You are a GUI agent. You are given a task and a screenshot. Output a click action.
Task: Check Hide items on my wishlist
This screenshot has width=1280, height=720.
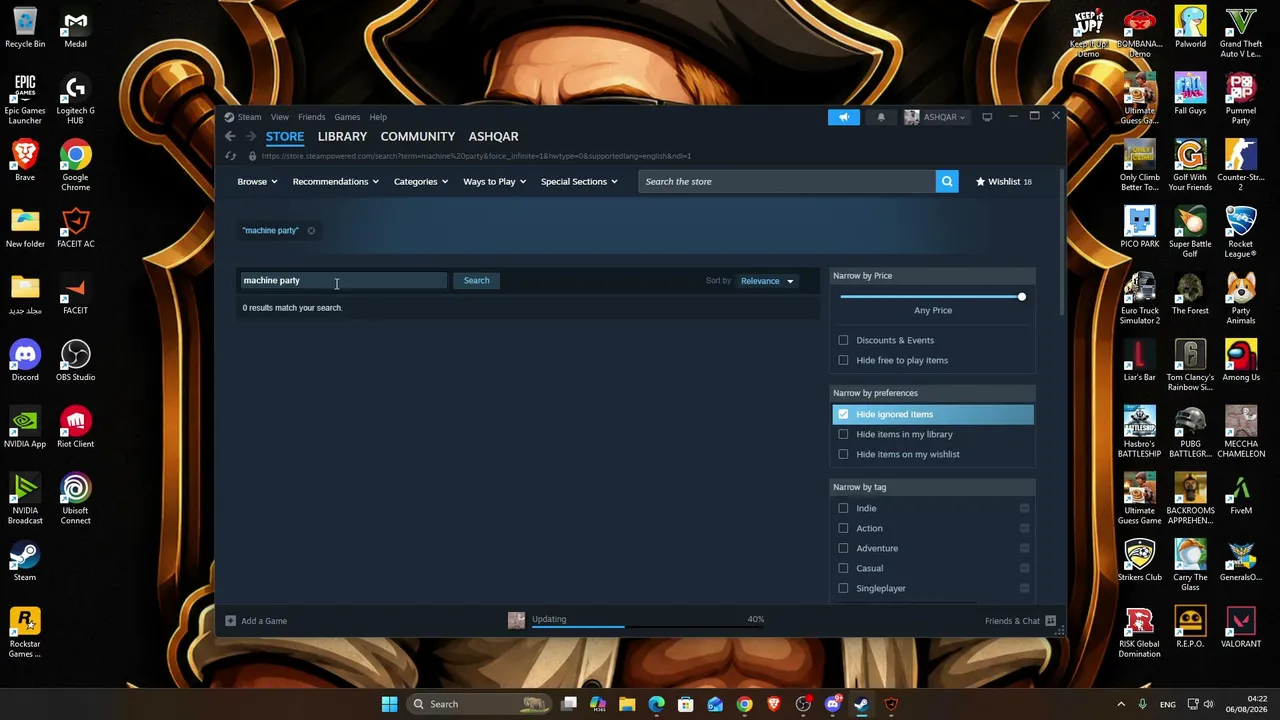(843, 454)
